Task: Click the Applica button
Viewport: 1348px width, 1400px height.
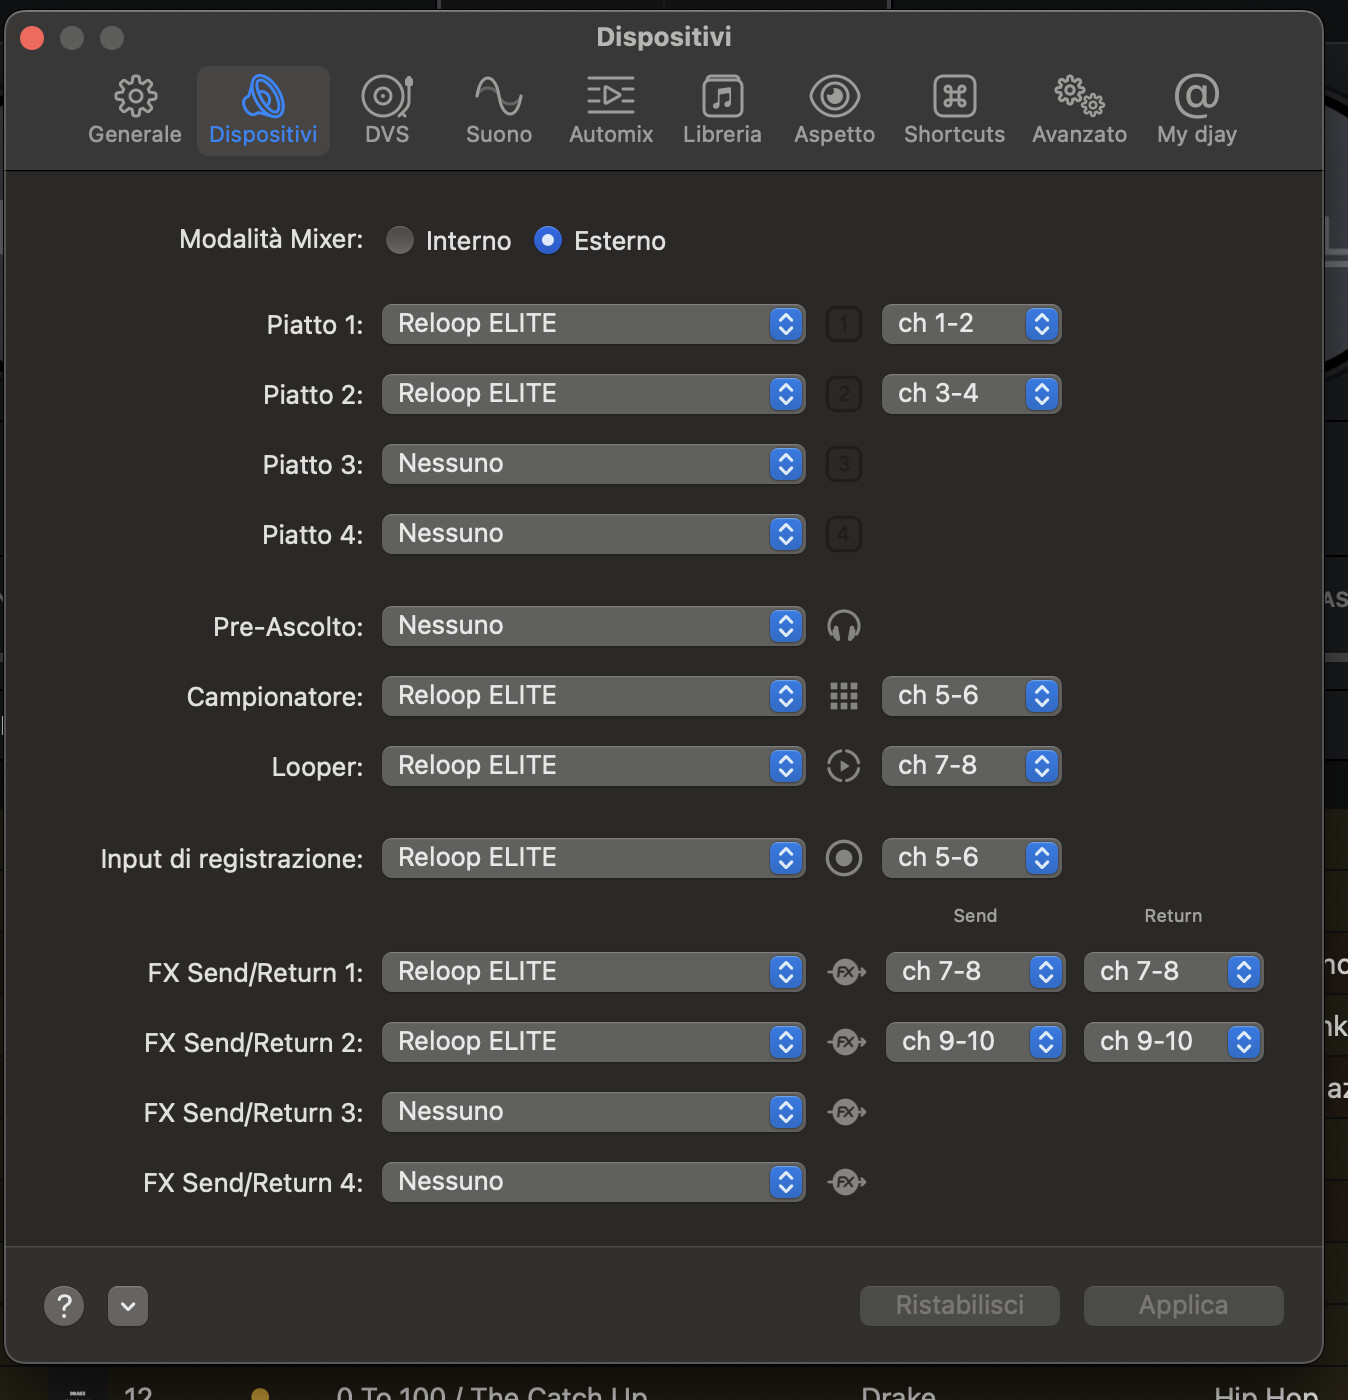Action: coord(1183,1306)
